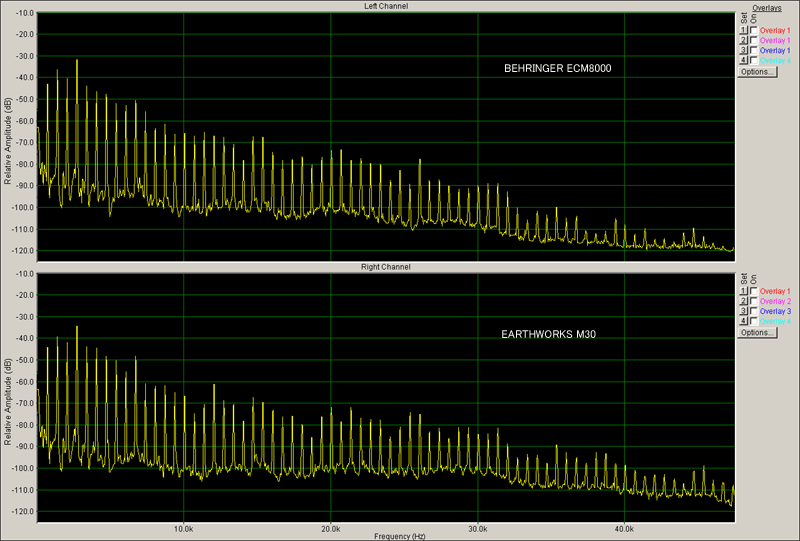Click the EARTHWORKS M30 annotation
The height and width of the screenshot is (541, 800).
click(x=548, y=334)
